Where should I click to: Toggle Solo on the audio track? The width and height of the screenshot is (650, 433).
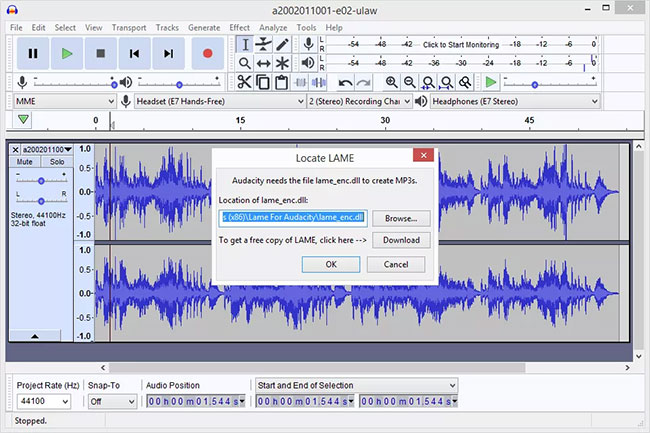click(x=57, y=162)
